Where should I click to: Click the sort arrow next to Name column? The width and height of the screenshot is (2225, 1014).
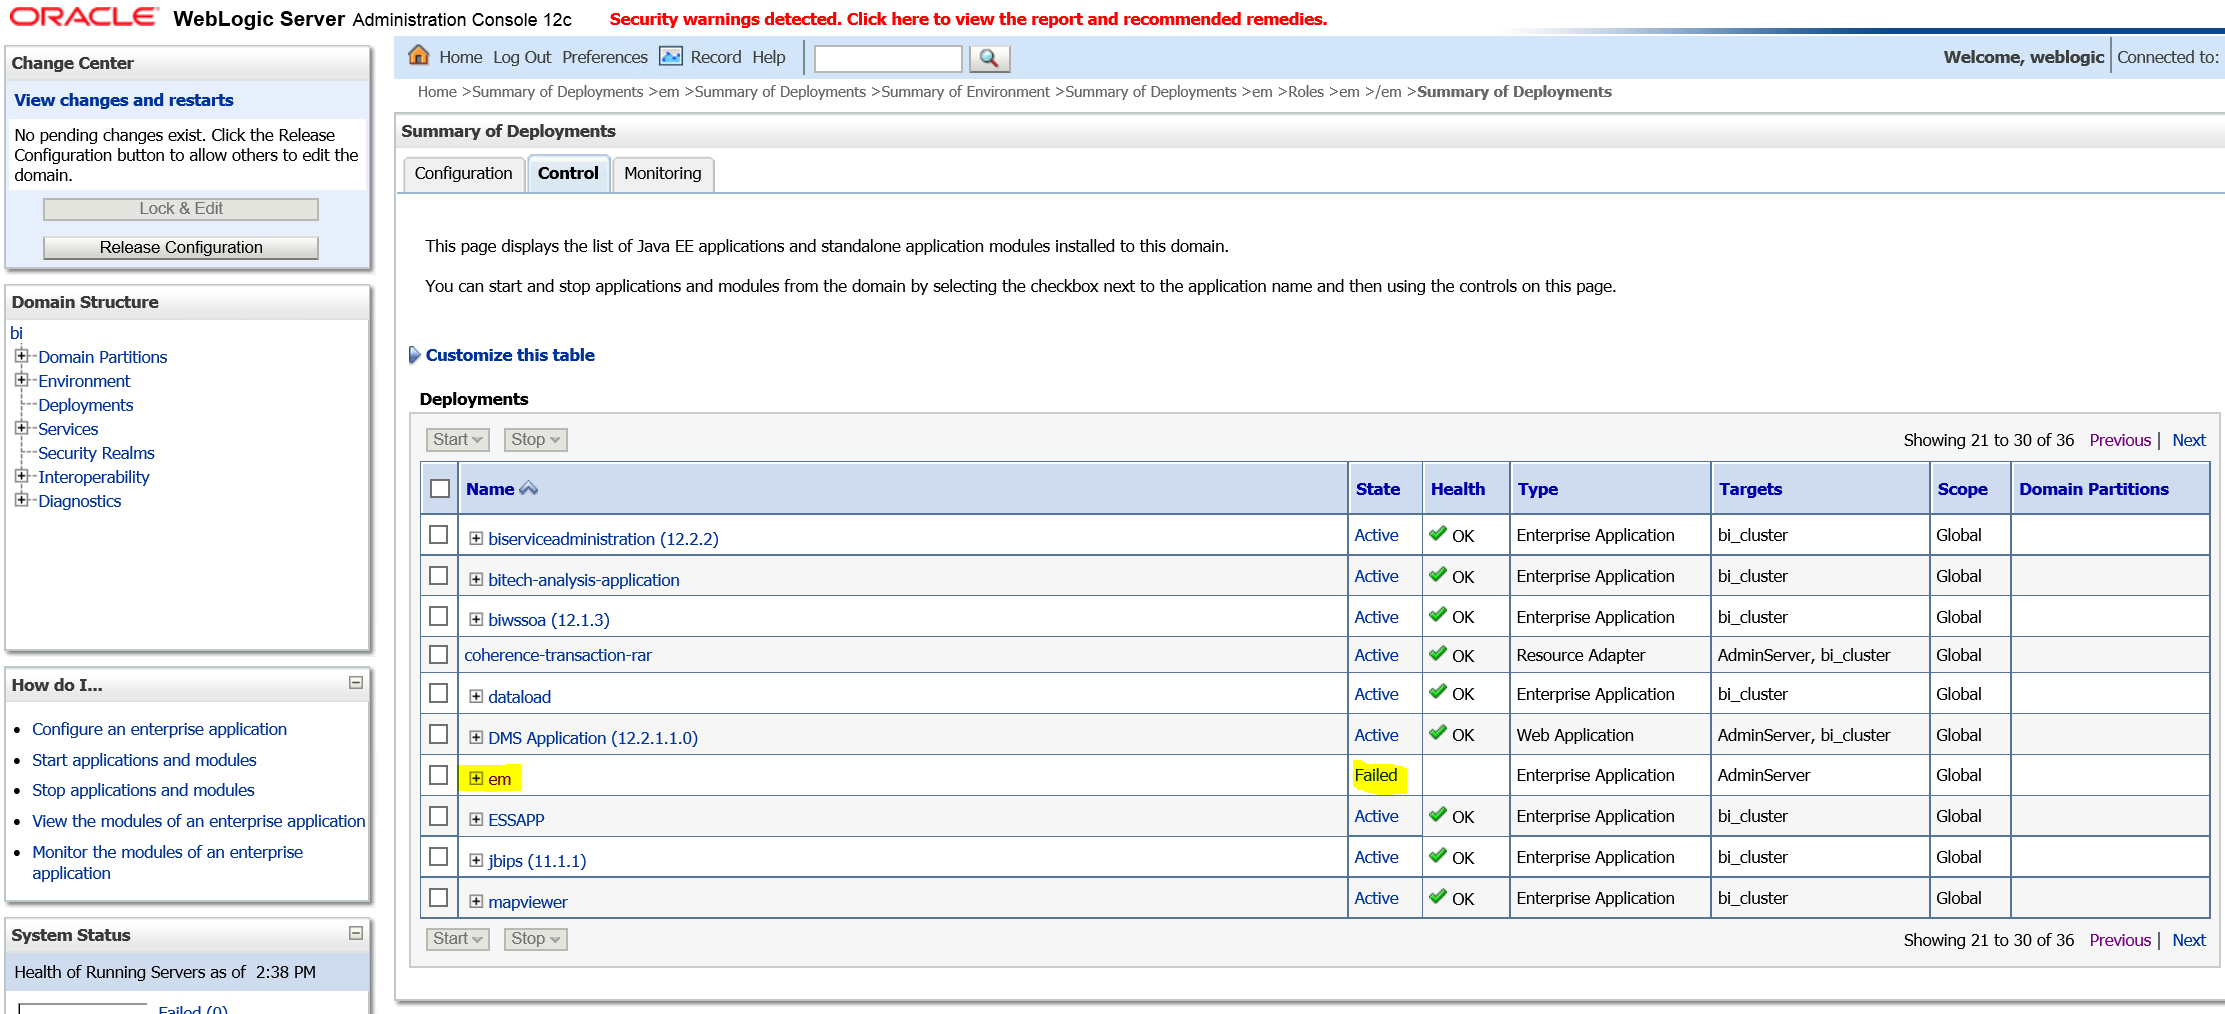click(529, 489)
